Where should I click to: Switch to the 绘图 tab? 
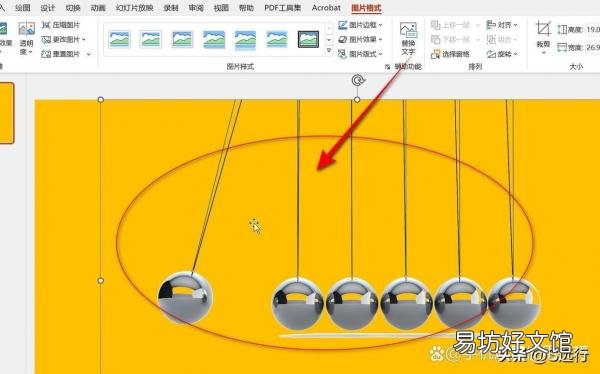coord(23,8)
